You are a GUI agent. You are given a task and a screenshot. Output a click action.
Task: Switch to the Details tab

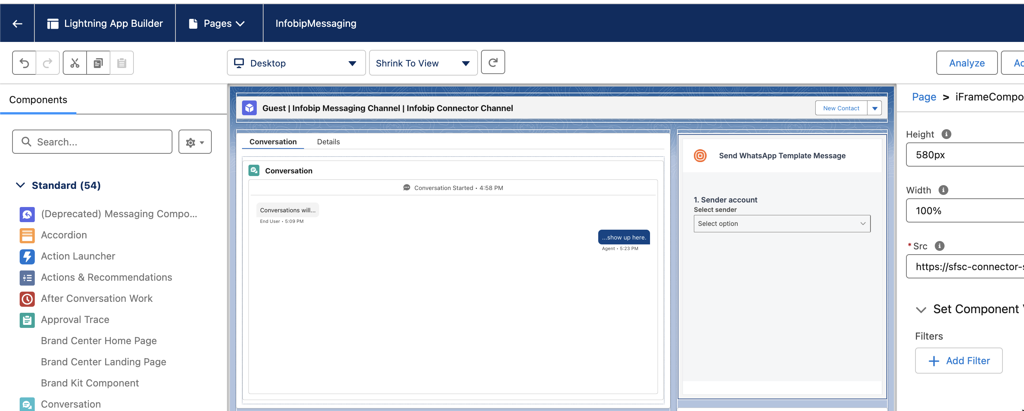[328, 142]
